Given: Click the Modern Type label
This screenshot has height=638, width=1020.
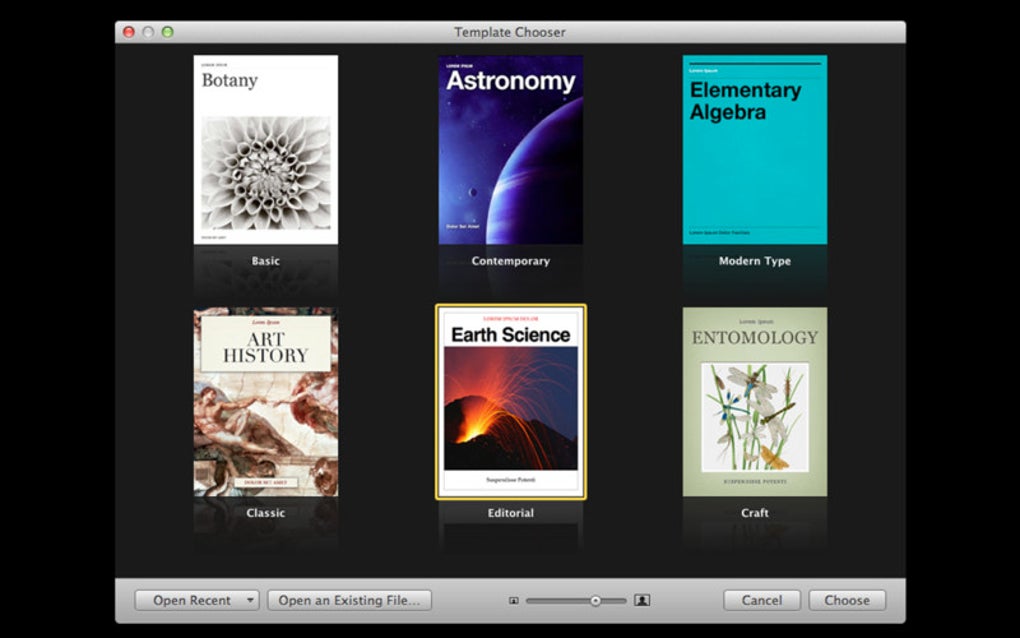Looking at the screenshot, I should (755, 261).
